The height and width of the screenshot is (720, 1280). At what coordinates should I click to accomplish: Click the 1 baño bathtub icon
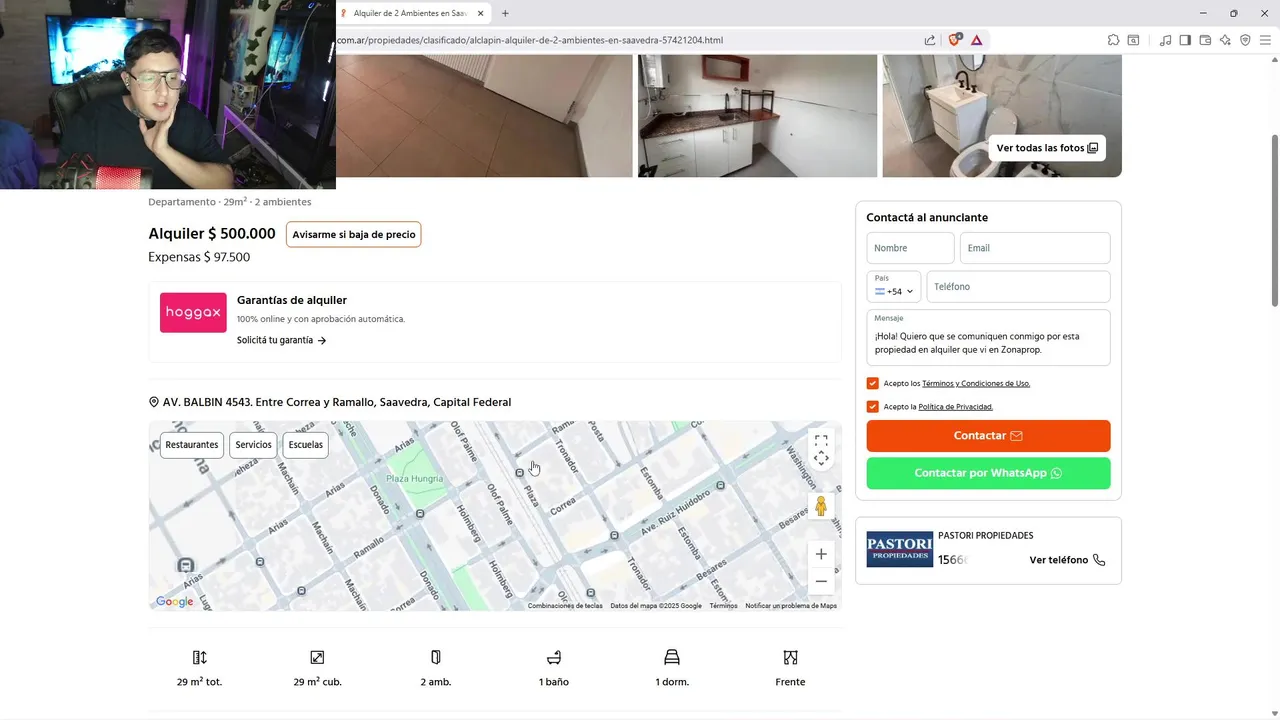point(554,657)
